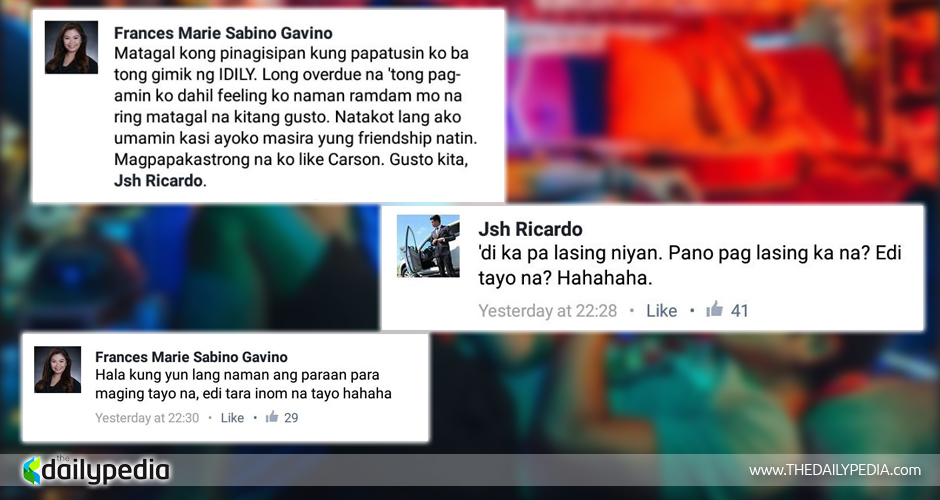Open the Jsh Ricardo commenter name link
Viewport: 940px width, 500px height.
click(x=530, y=229)
